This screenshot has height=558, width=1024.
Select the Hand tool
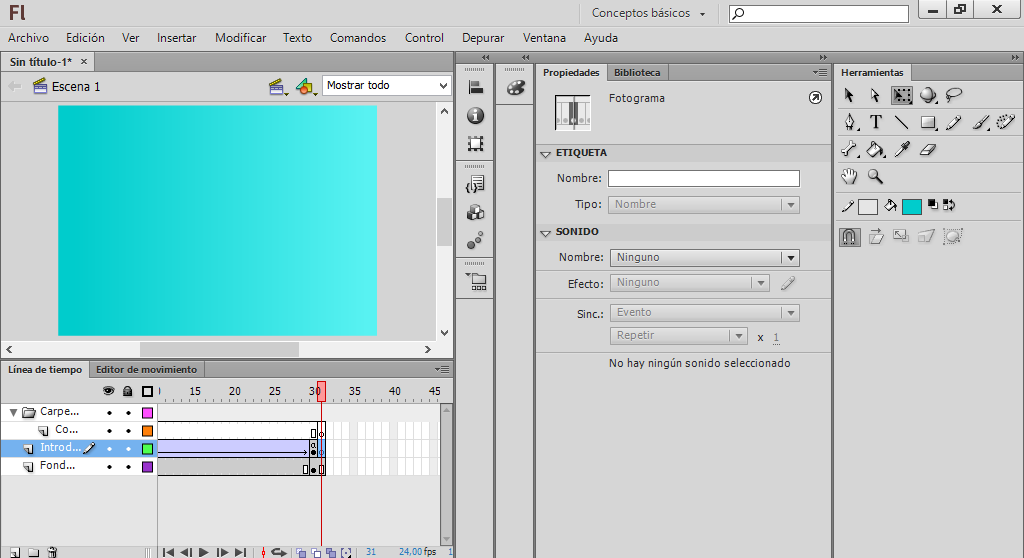point(849,176)
